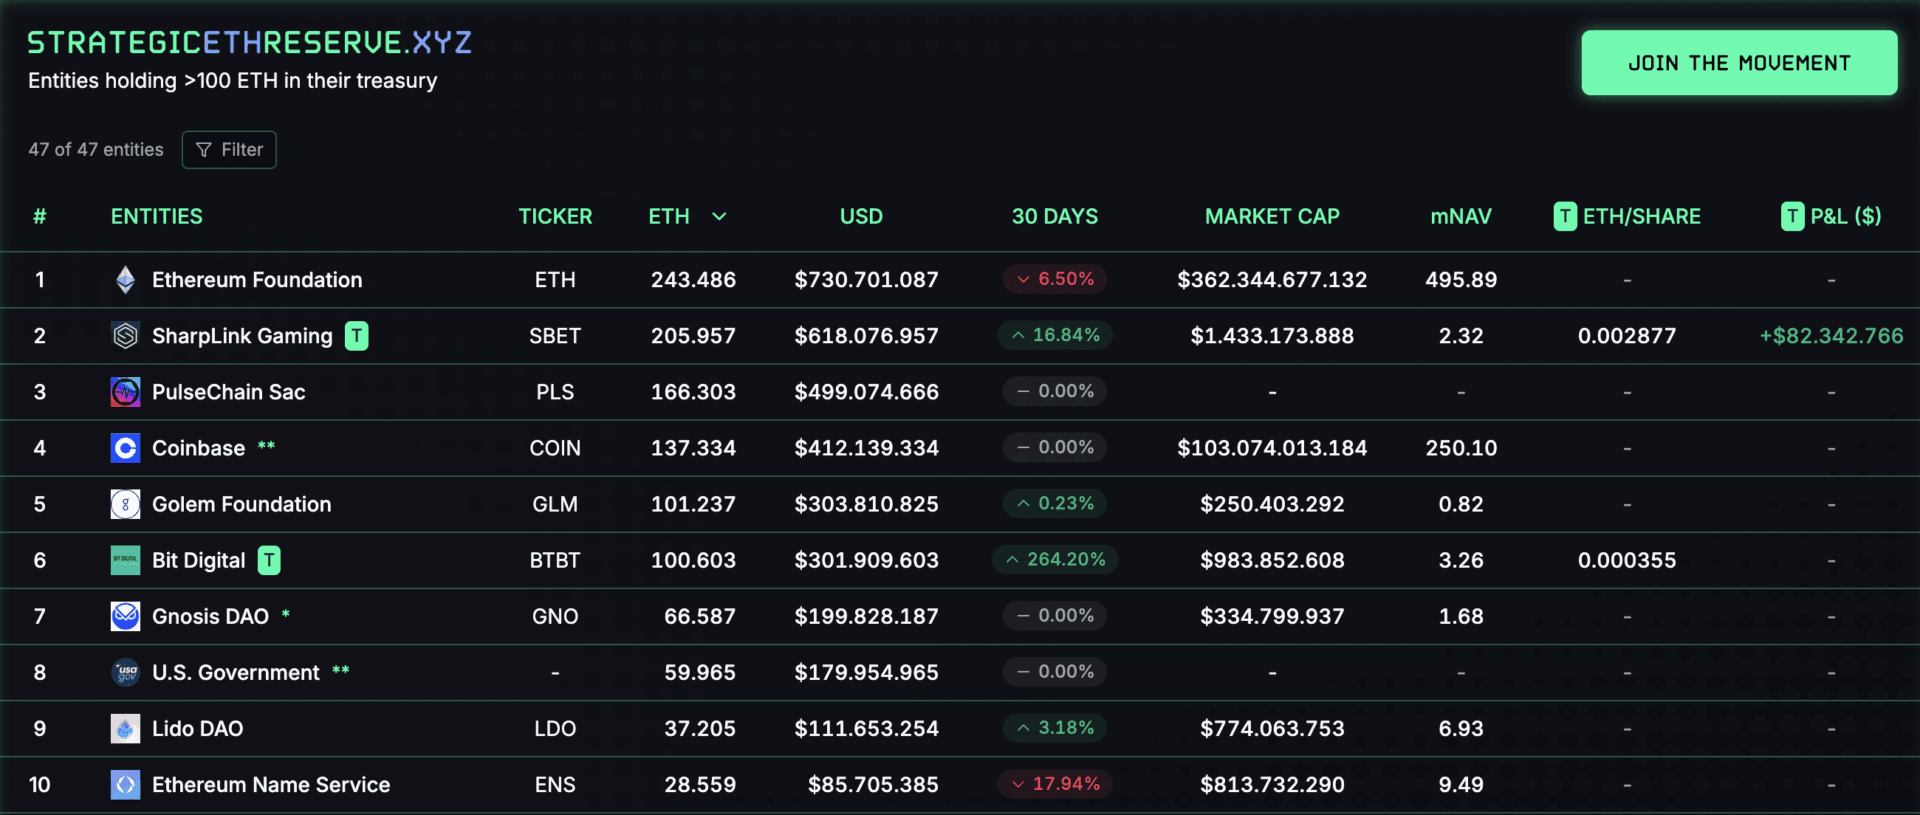The width and height of the screenshot is (1920, 815).
Task: Click the $103.074.013.184 market cap value
Action: (1272, 448)
